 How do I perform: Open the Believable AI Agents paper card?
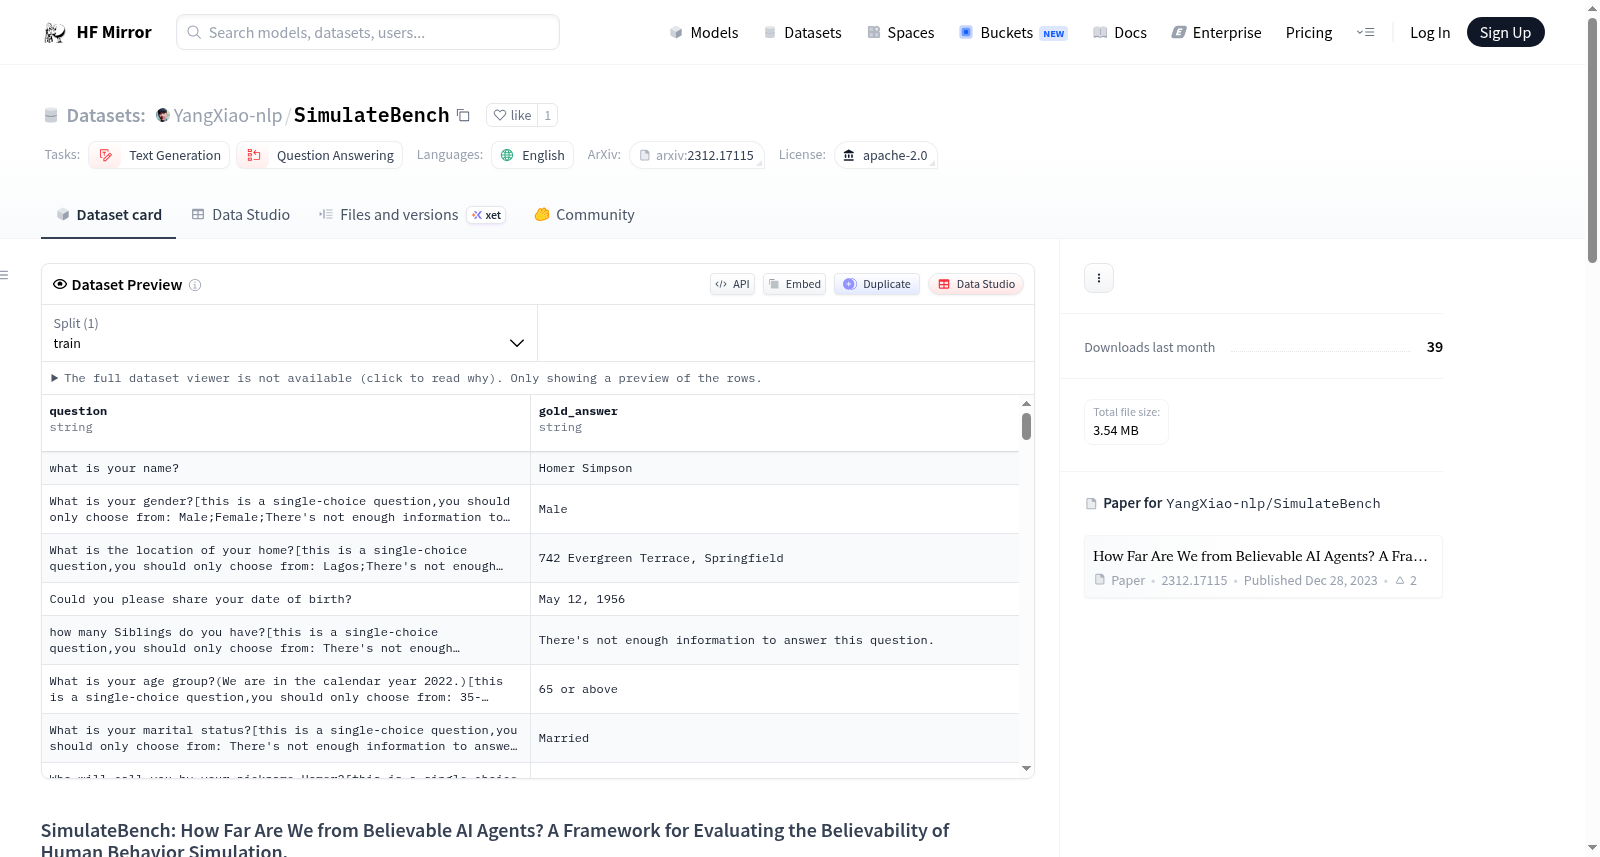coord(1263,567)
